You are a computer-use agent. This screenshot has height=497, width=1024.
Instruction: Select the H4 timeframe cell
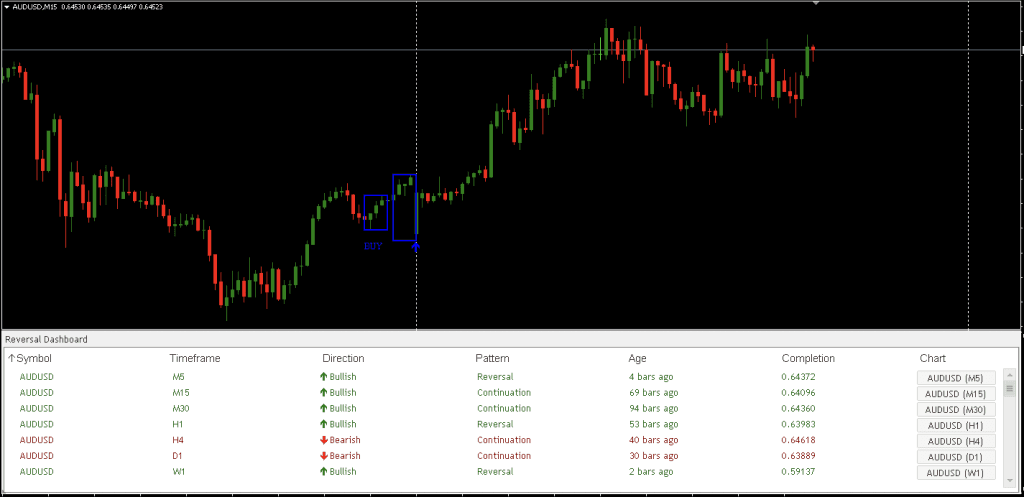(178, 440)
